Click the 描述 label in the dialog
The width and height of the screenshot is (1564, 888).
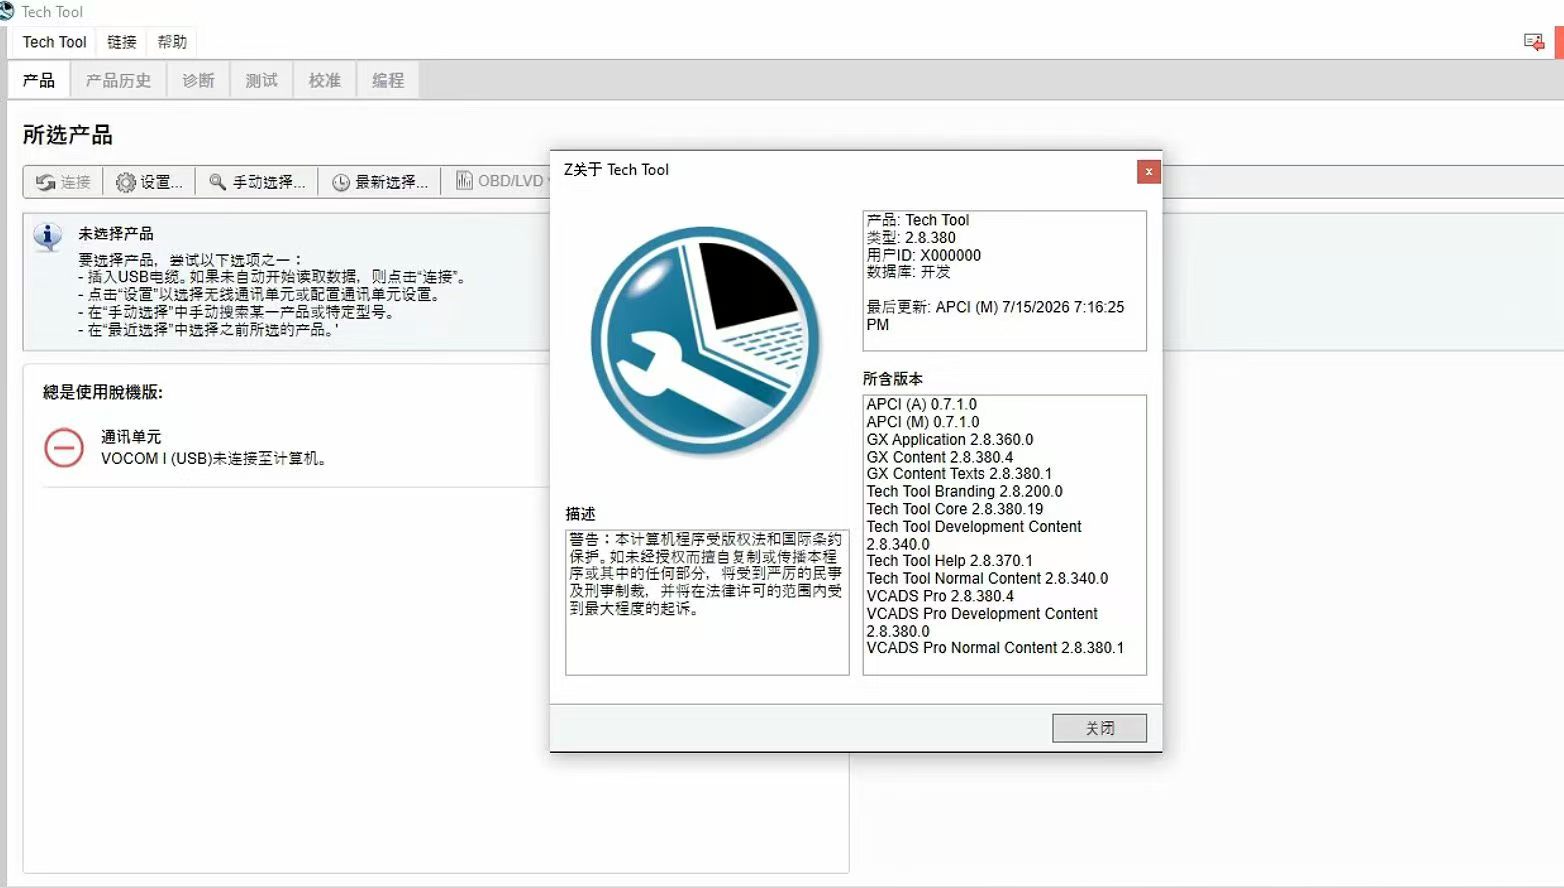coord(580,514)
